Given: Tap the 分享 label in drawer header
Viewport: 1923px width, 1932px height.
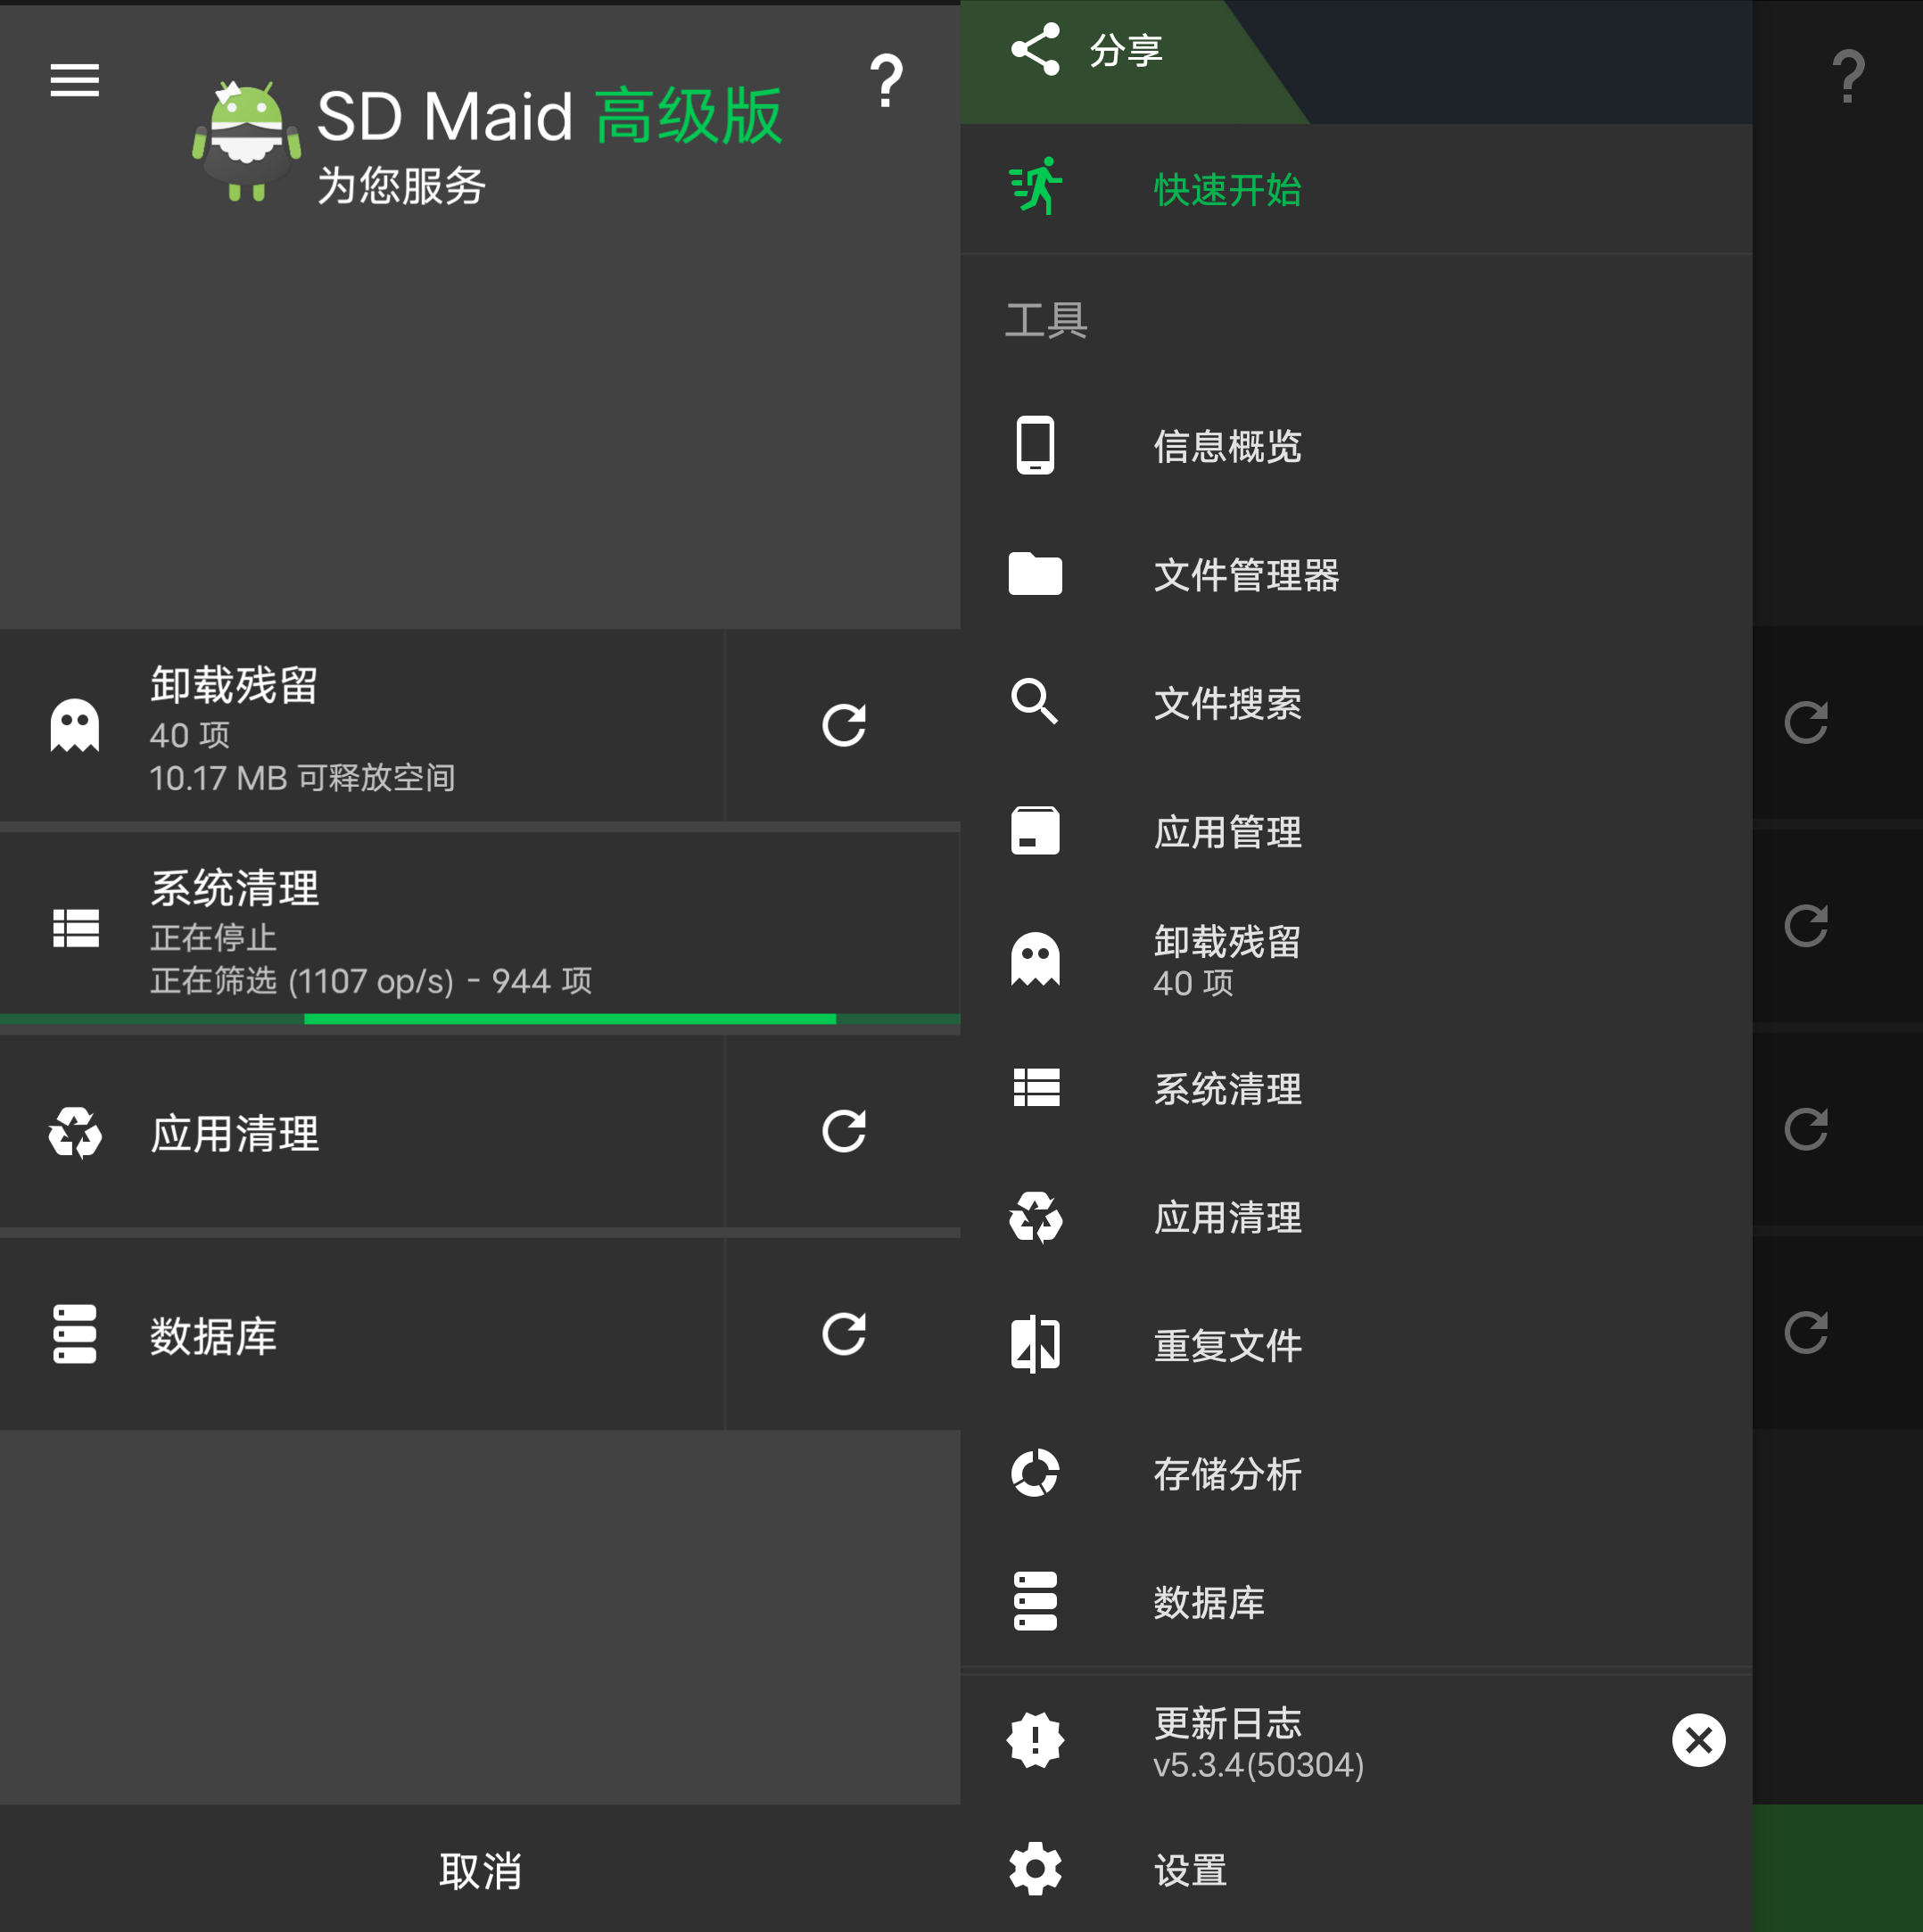Looking at the screenshot, I should pyautogui.click(x=1126, y=50).
